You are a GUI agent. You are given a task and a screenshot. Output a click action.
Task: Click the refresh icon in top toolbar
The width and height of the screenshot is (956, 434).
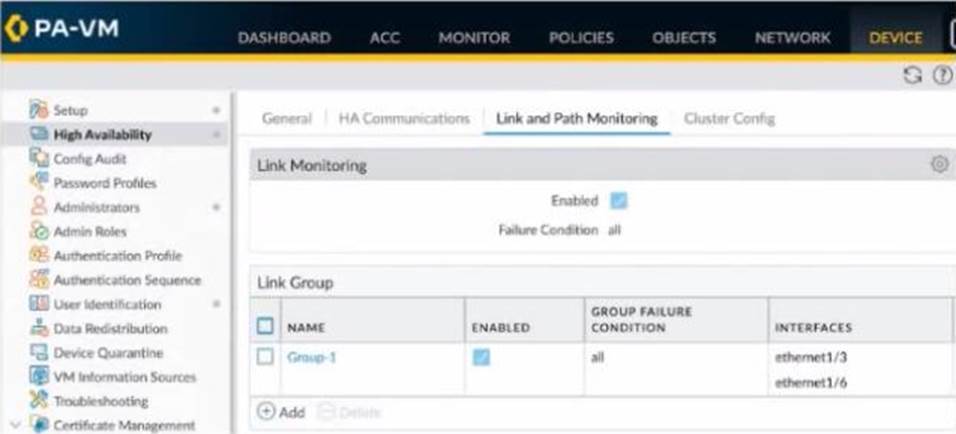[912, 76]
